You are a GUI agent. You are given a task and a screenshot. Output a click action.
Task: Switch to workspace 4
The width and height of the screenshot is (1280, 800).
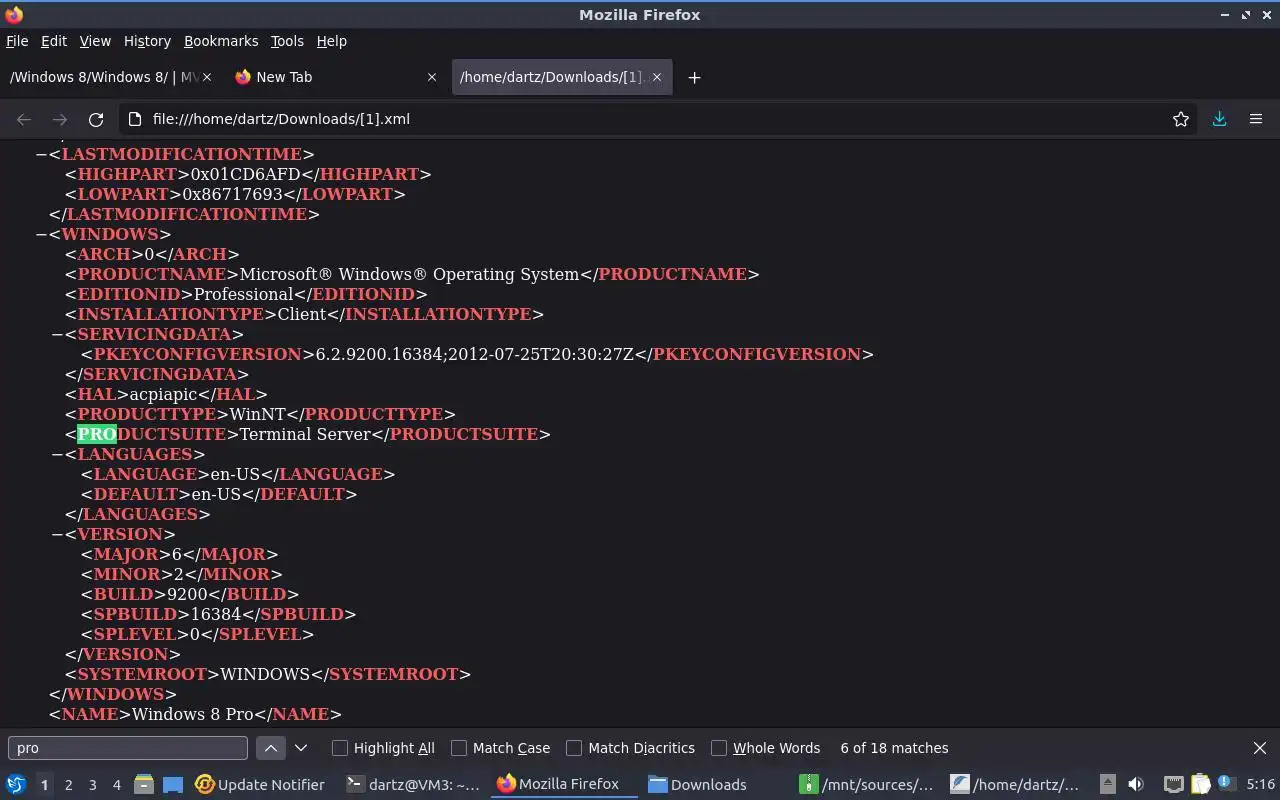[116, 785]
